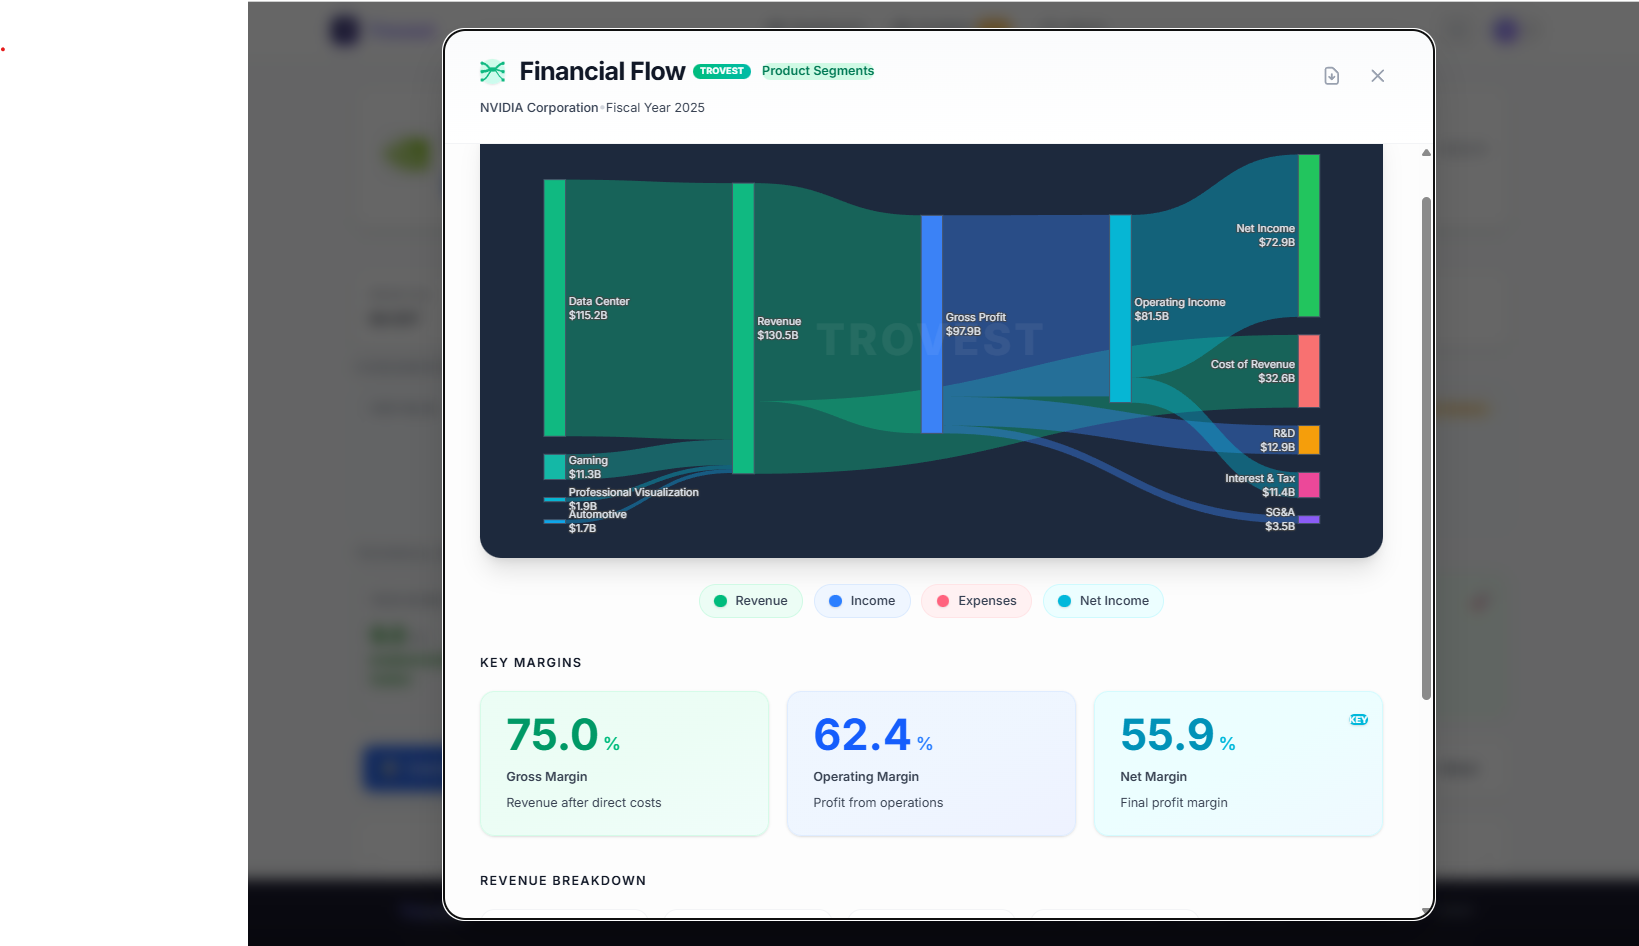Click the KEY MARGINS heading

pyautogui.click(x=531, y=663)
